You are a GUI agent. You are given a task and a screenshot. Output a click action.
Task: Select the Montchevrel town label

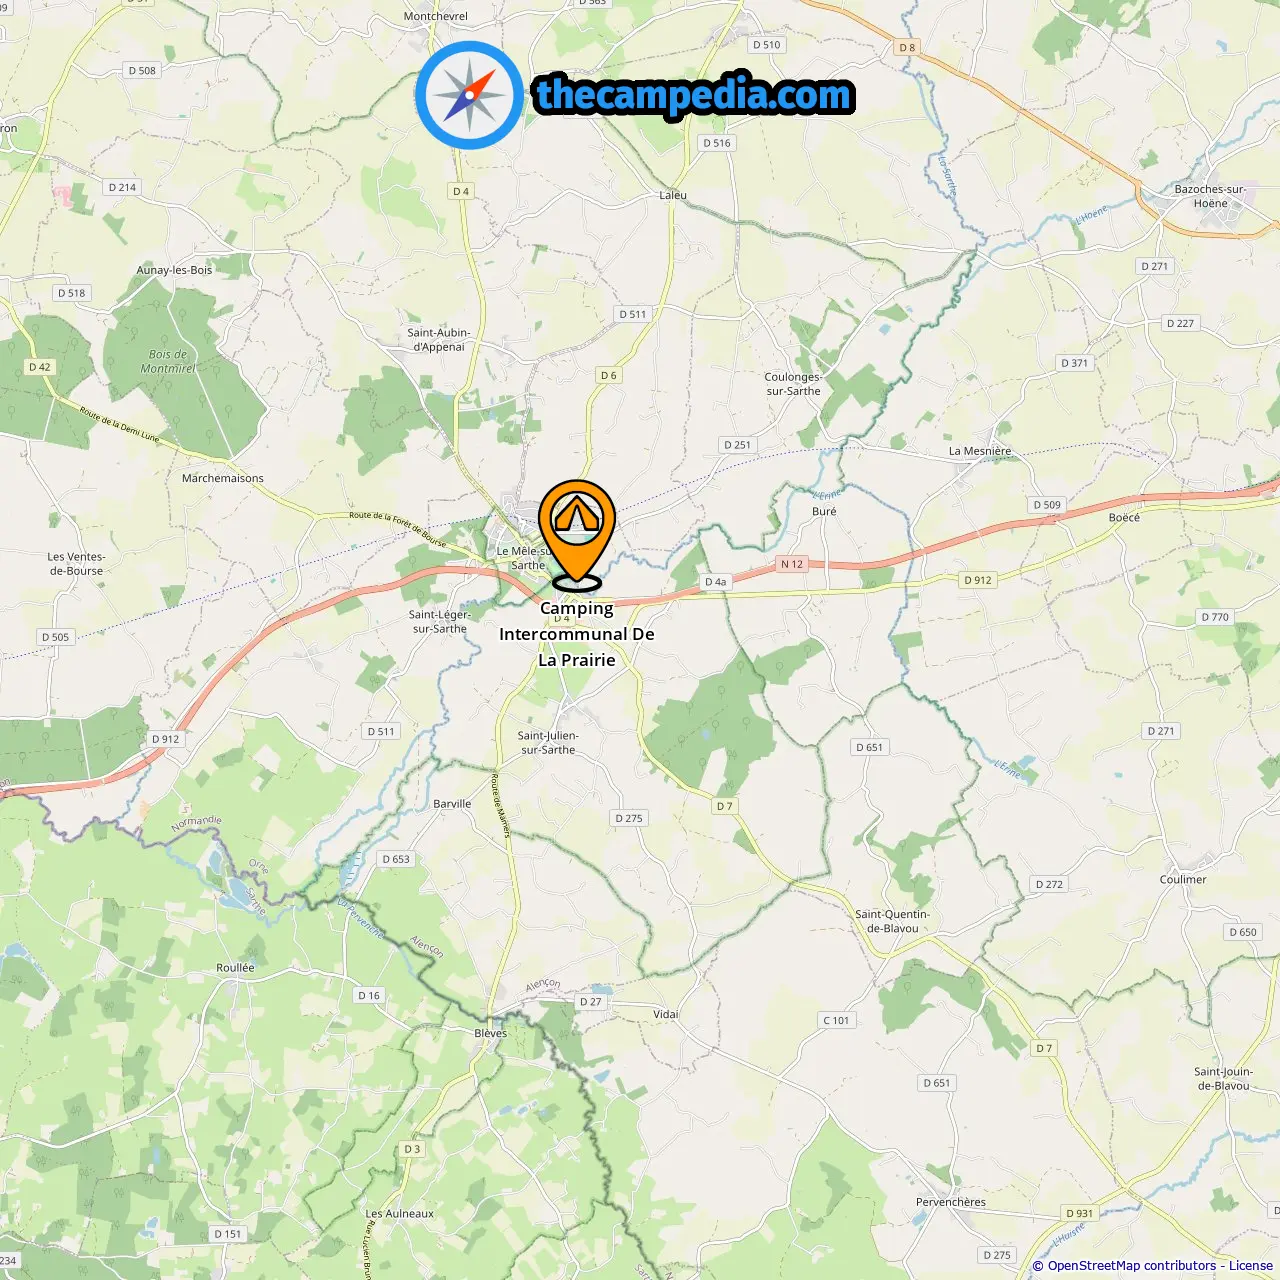point(436,16)
